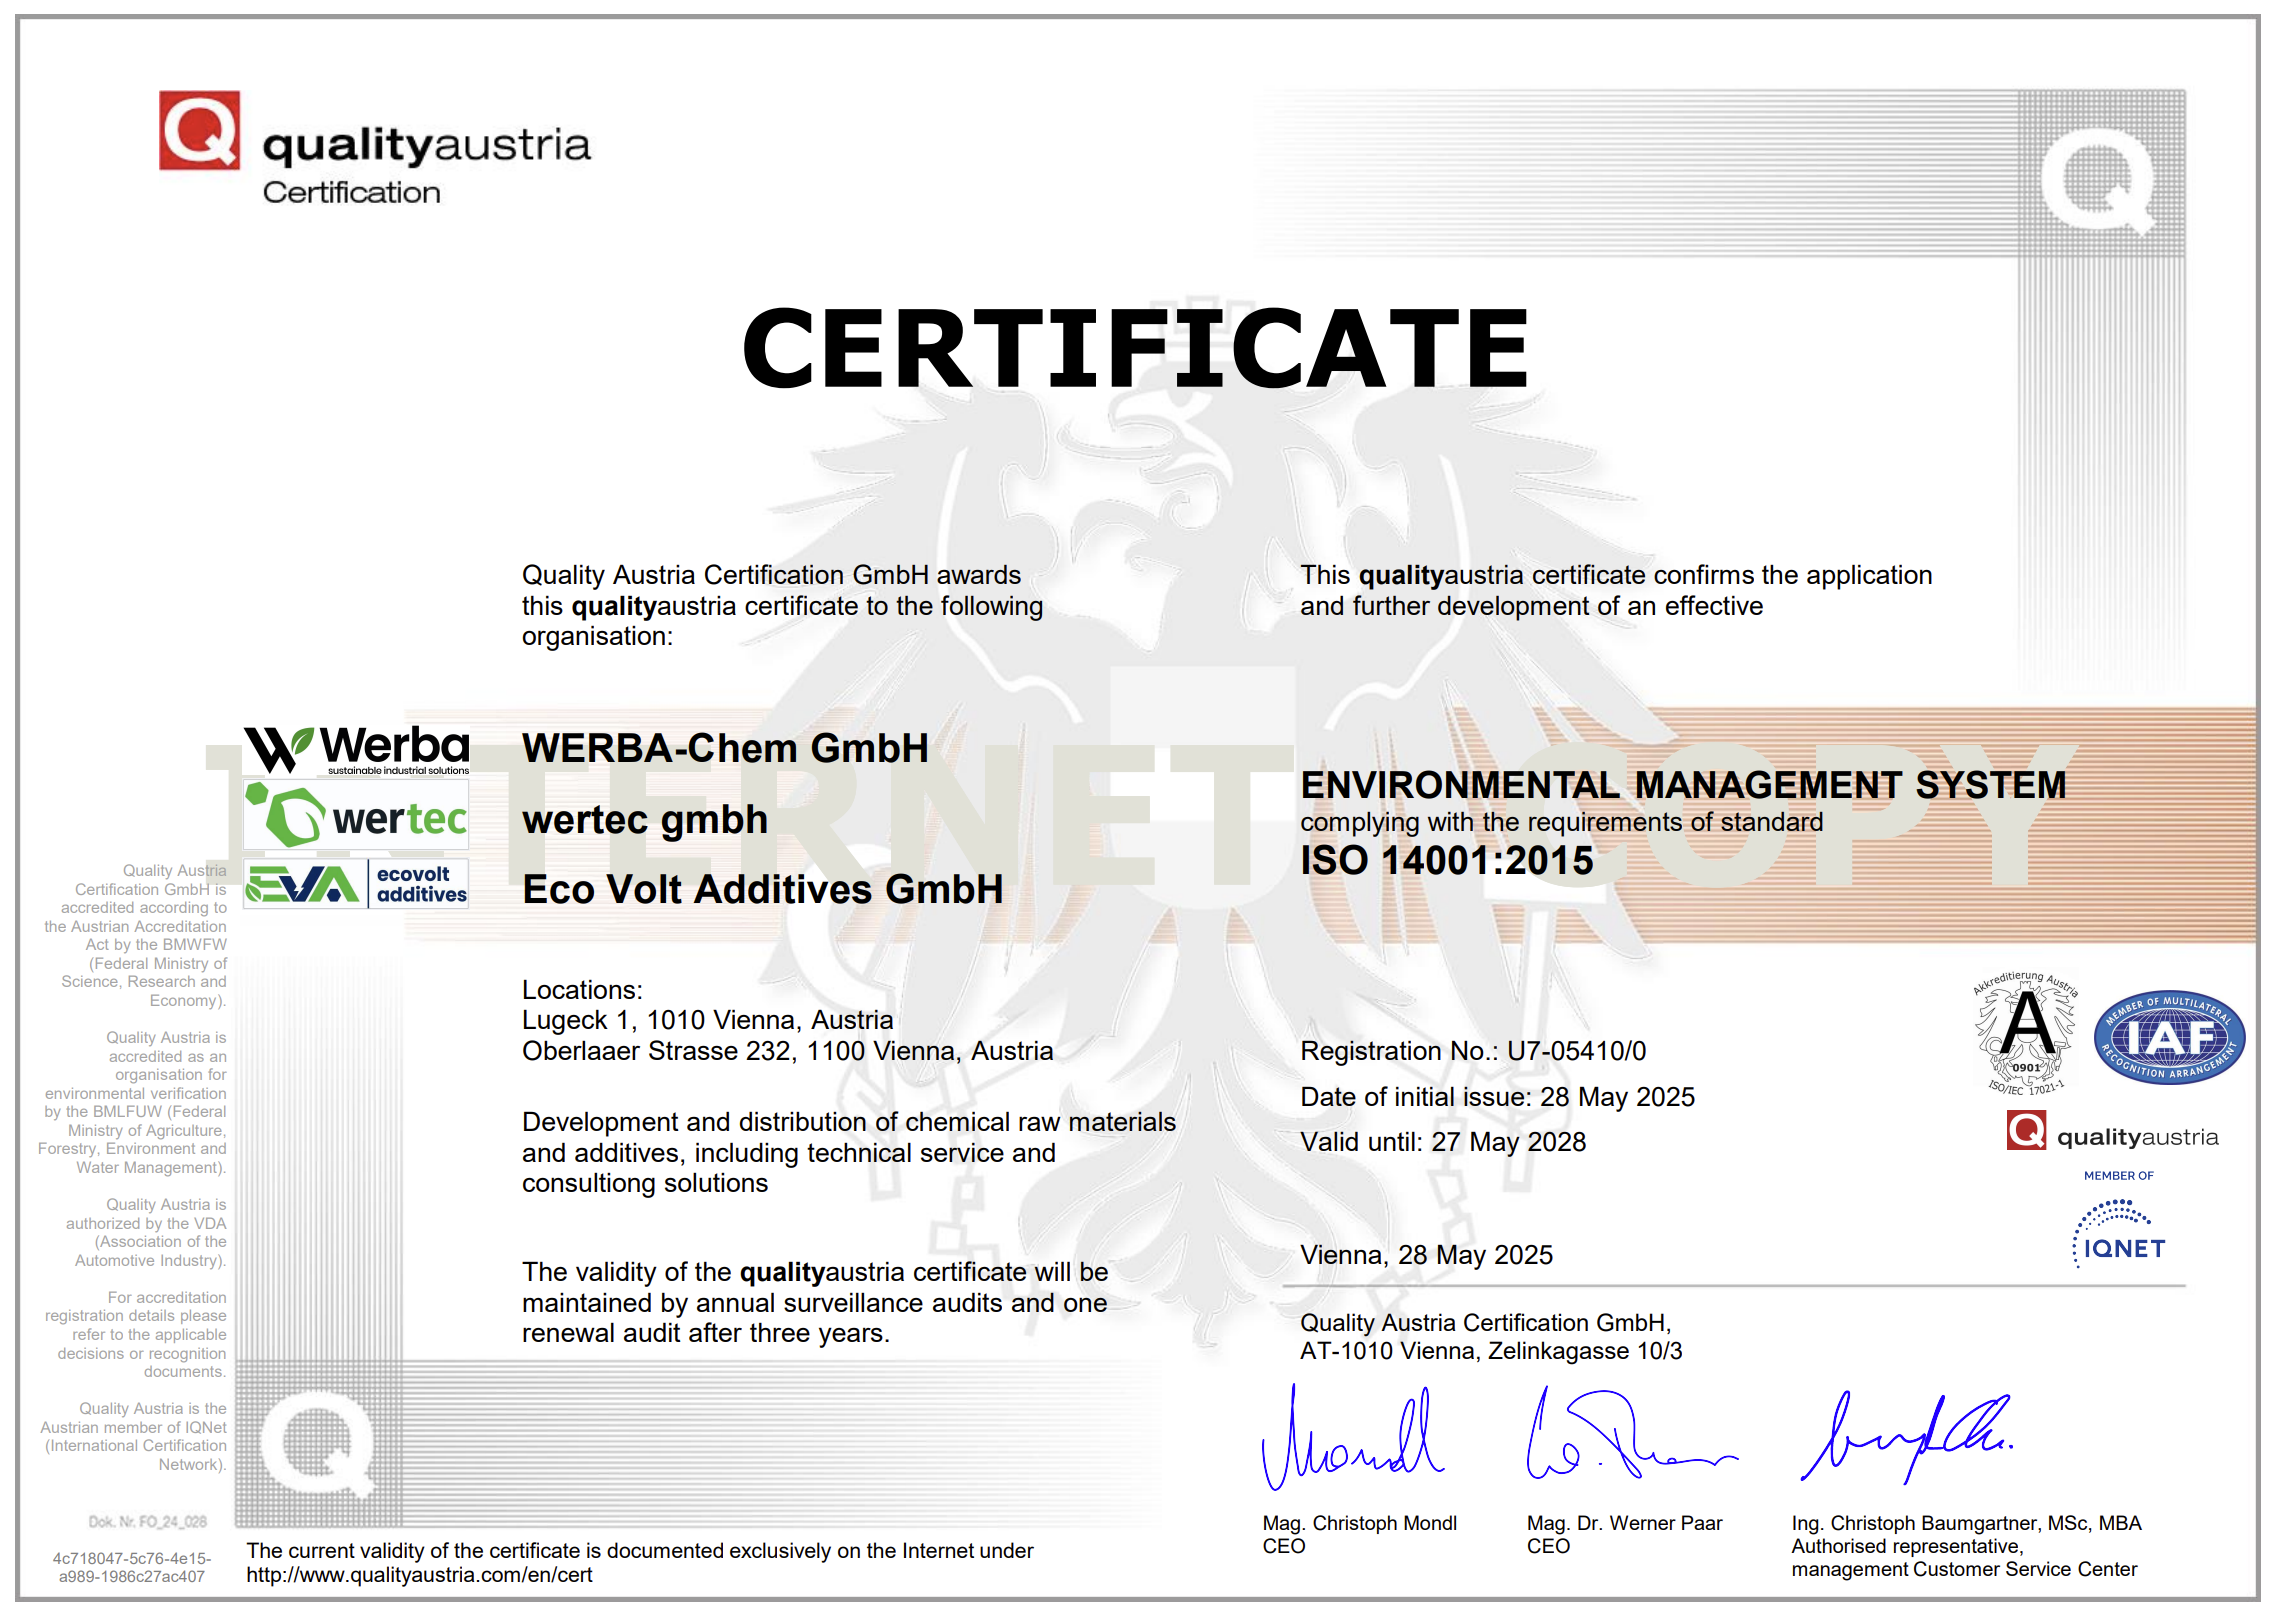Image resolution: width=2276 pixels, height=1618 pixels.
Task: Click sidebar note mentioning BMLFUW
Action: 132,1102
